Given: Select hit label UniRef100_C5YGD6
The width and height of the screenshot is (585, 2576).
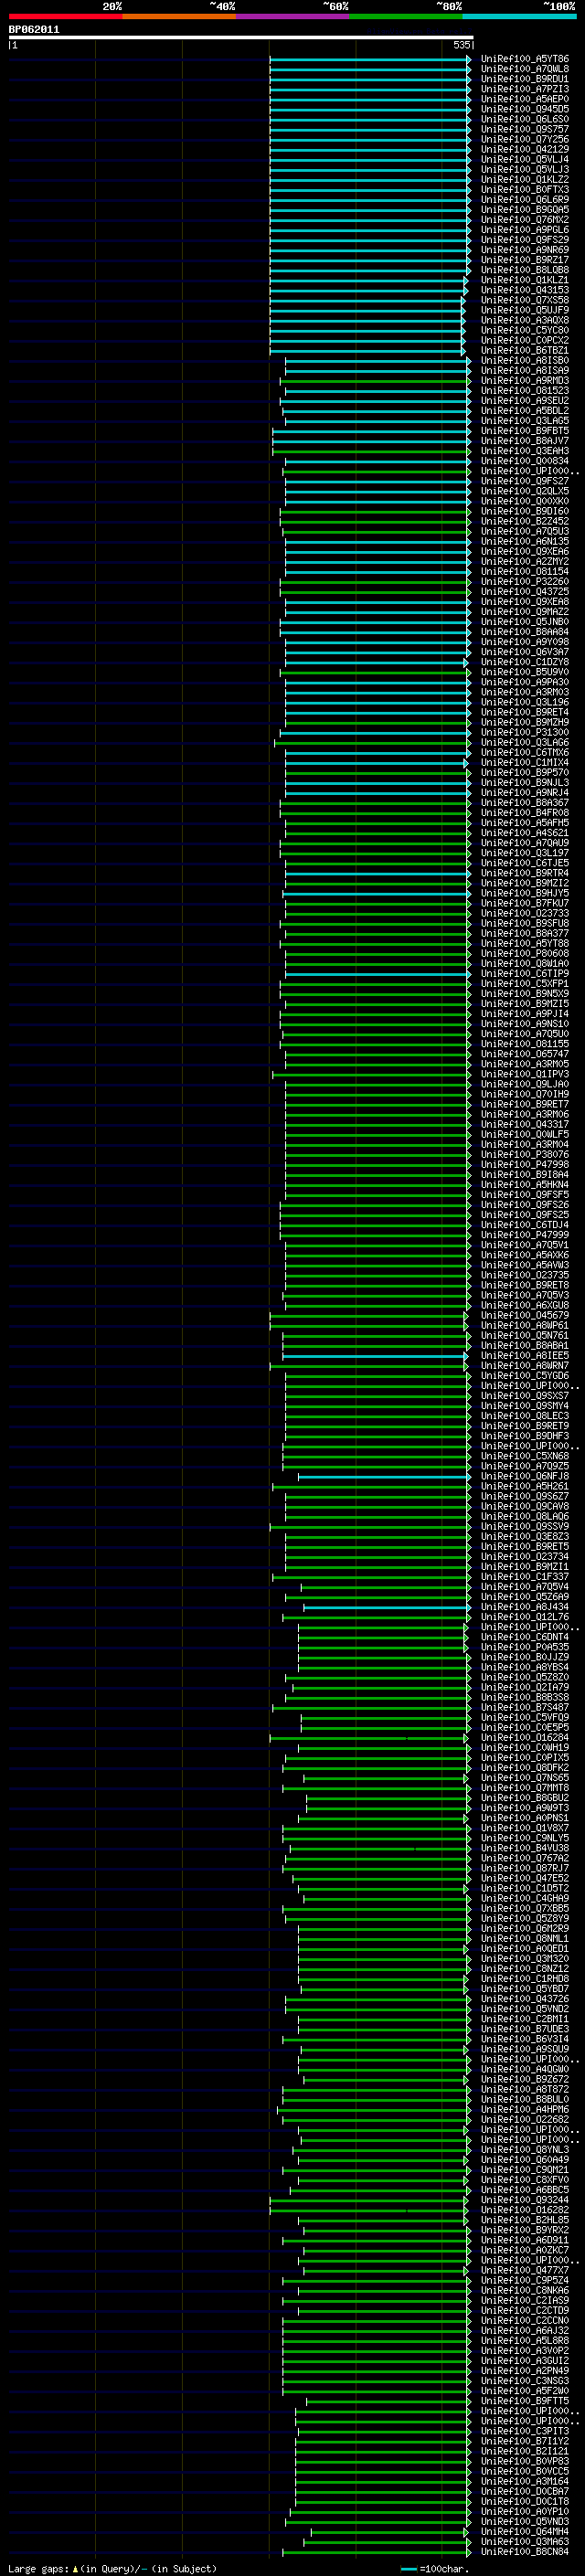Looking at the screenshot, I should [525, 1376].
